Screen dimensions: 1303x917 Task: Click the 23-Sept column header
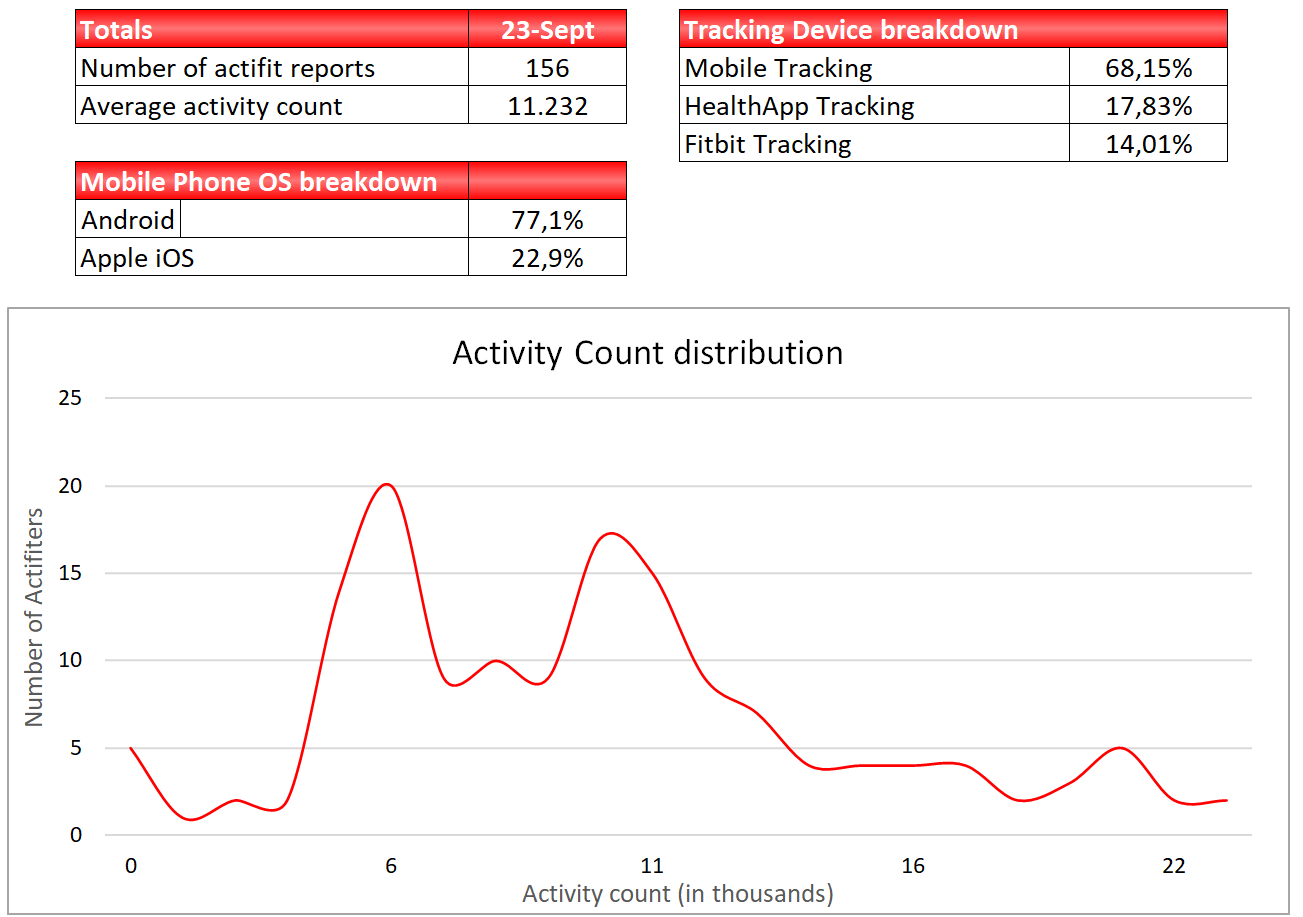pyautogui.click(x=547, y=30)
